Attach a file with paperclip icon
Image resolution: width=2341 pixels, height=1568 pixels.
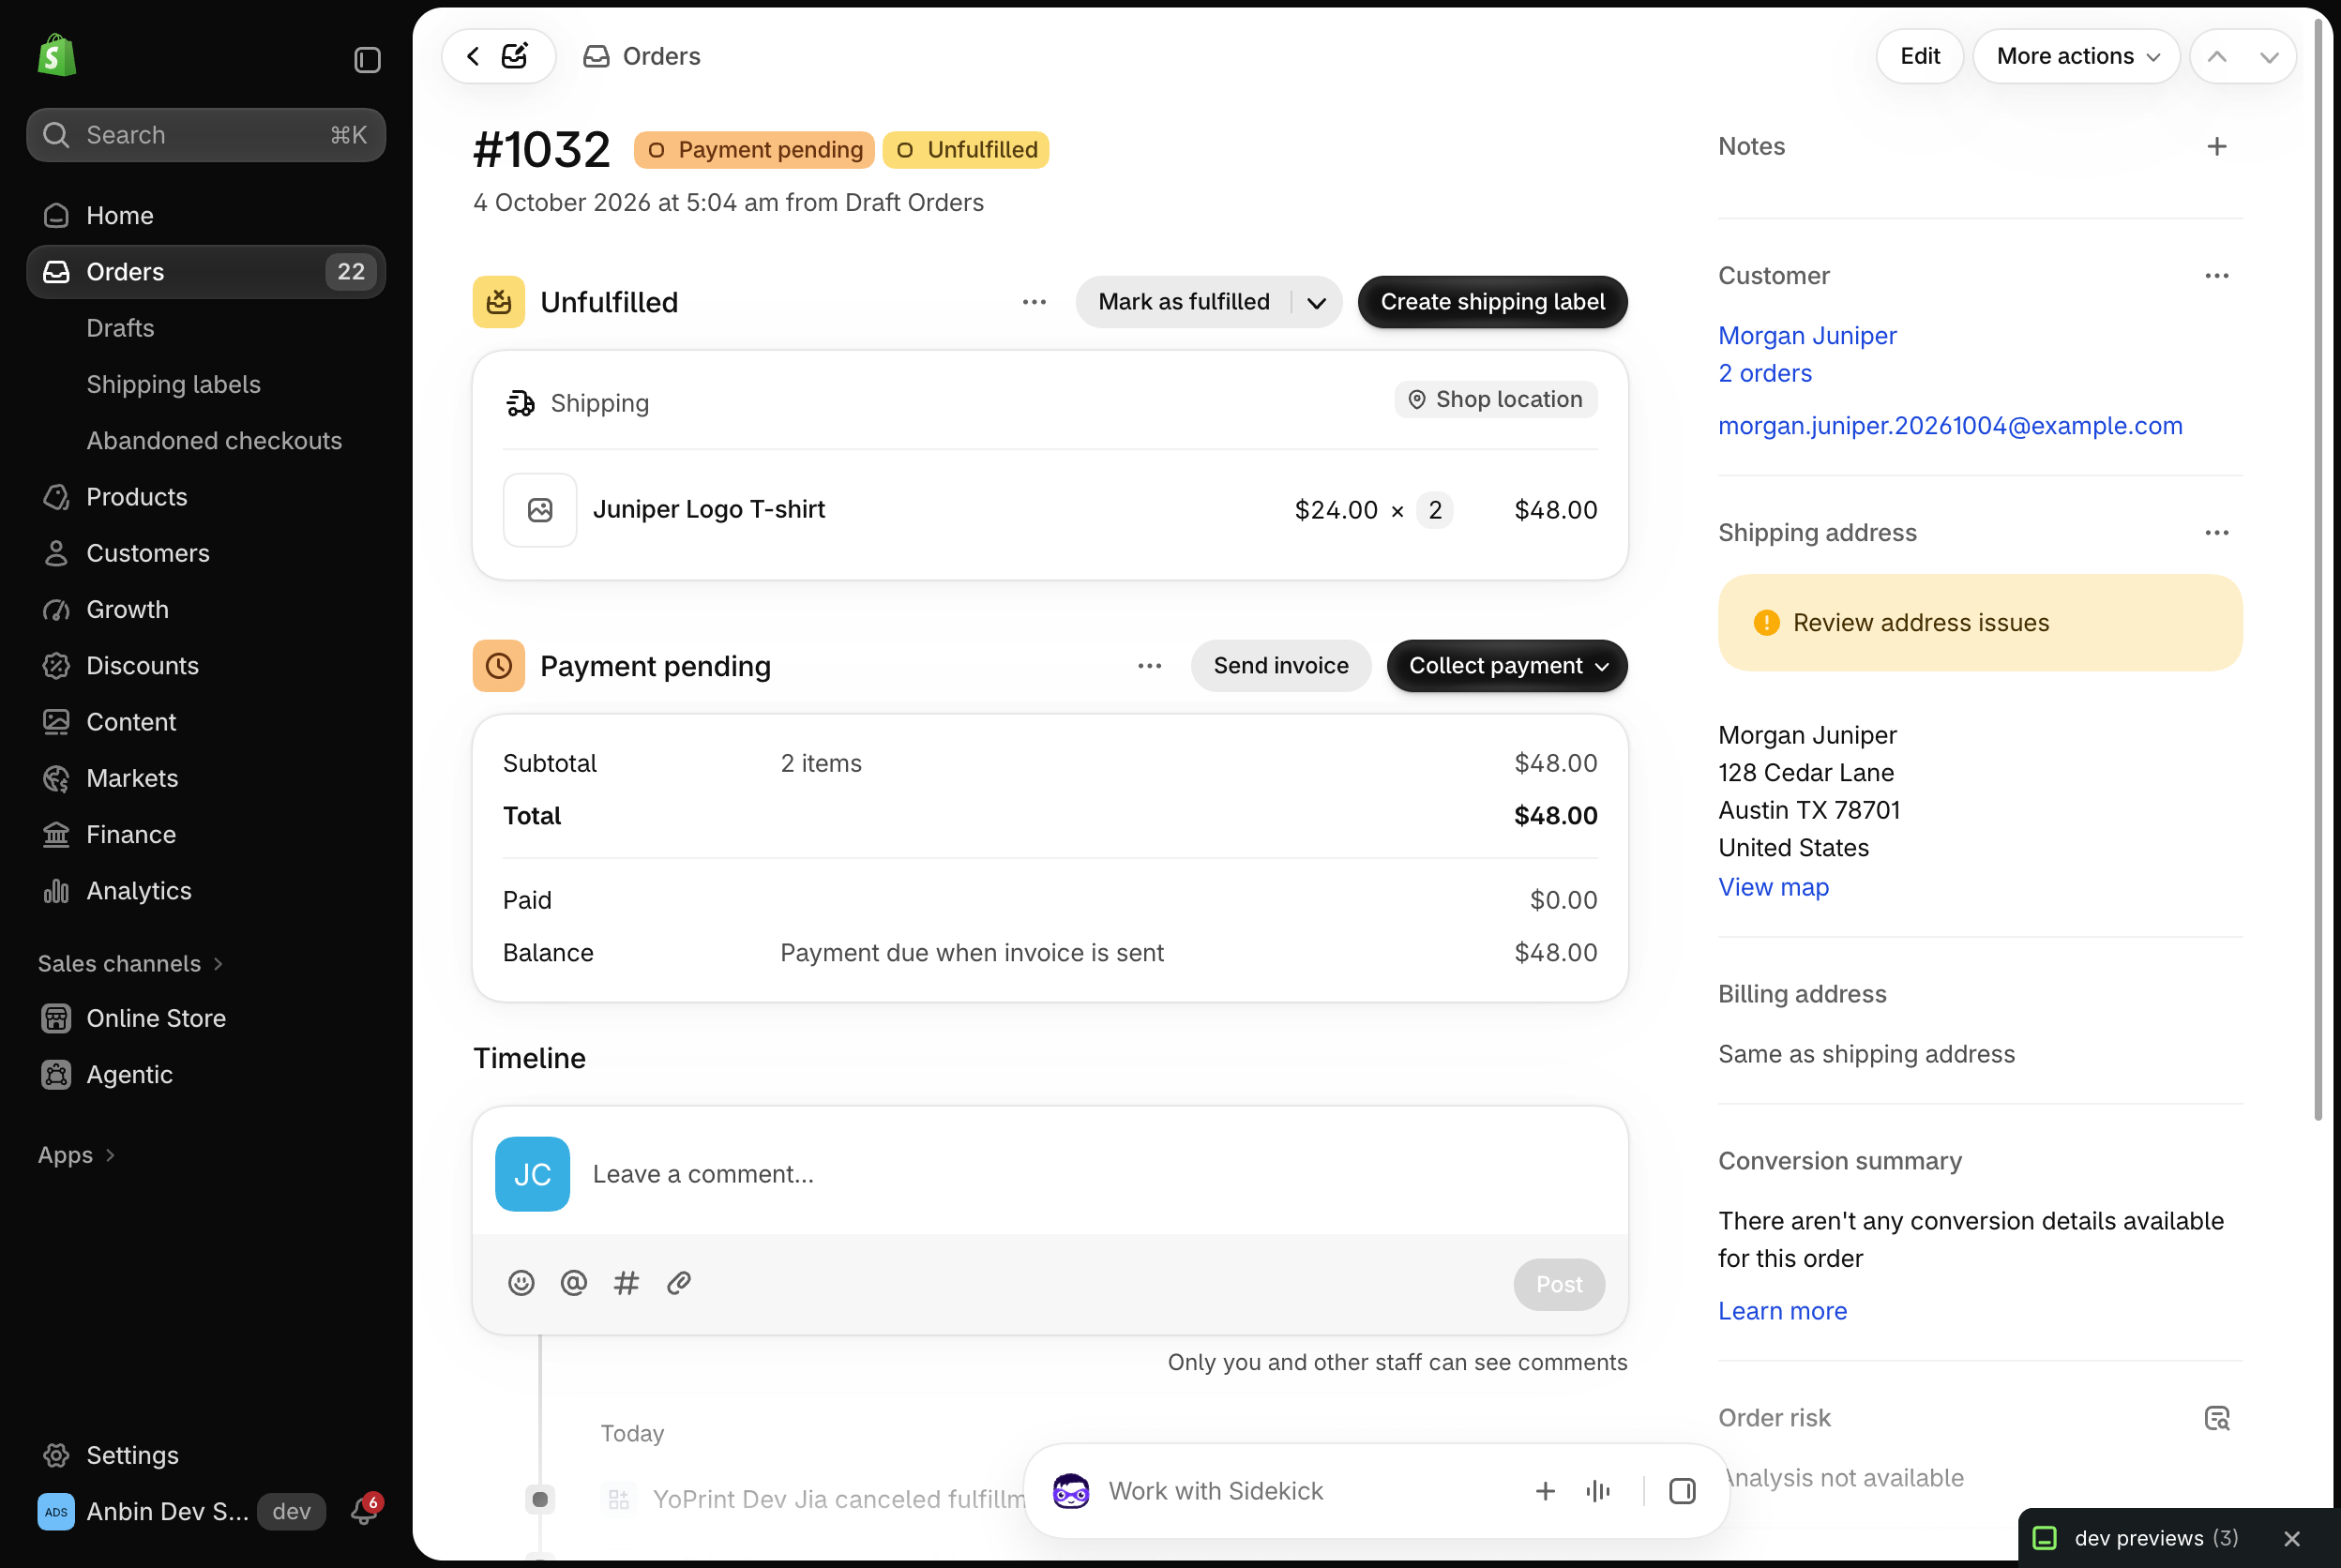[679, 1283]
